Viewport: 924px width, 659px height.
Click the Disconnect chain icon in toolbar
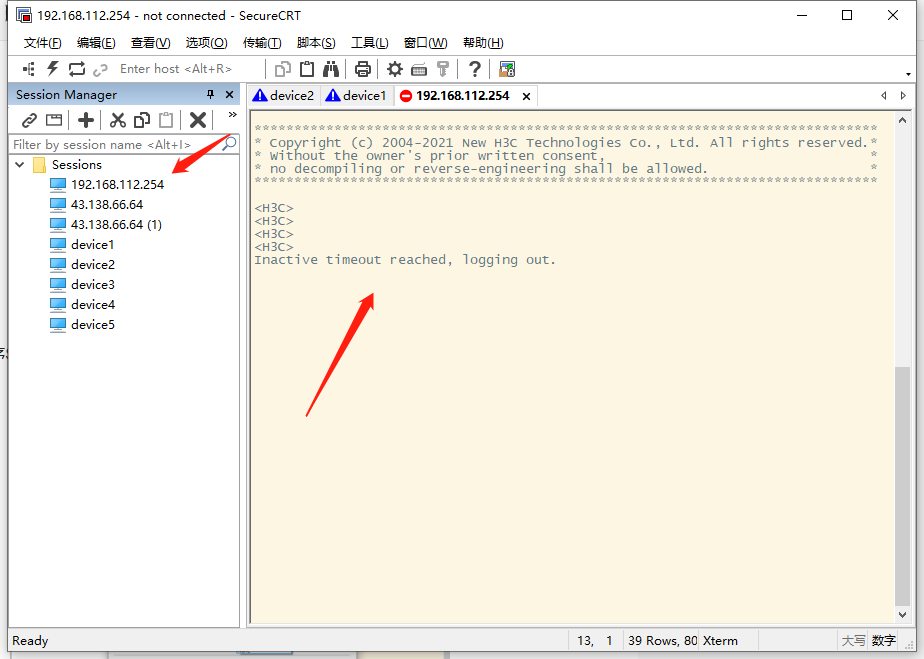100,70
